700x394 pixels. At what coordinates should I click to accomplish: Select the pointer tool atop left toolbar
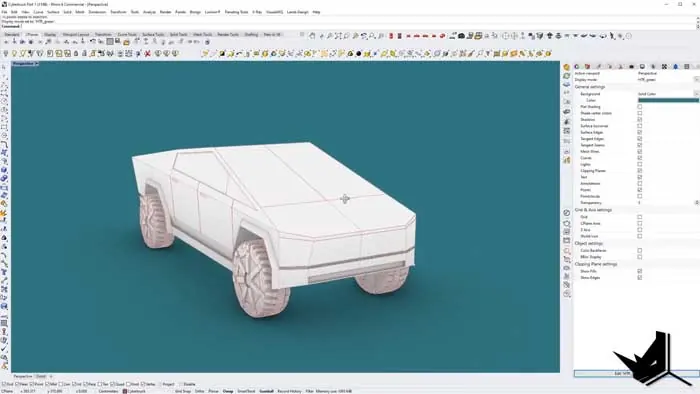point(4,67)
